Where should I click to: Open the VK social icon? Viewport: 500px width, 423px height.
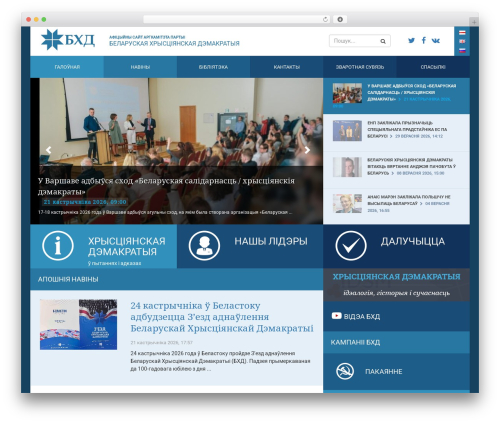435,40
